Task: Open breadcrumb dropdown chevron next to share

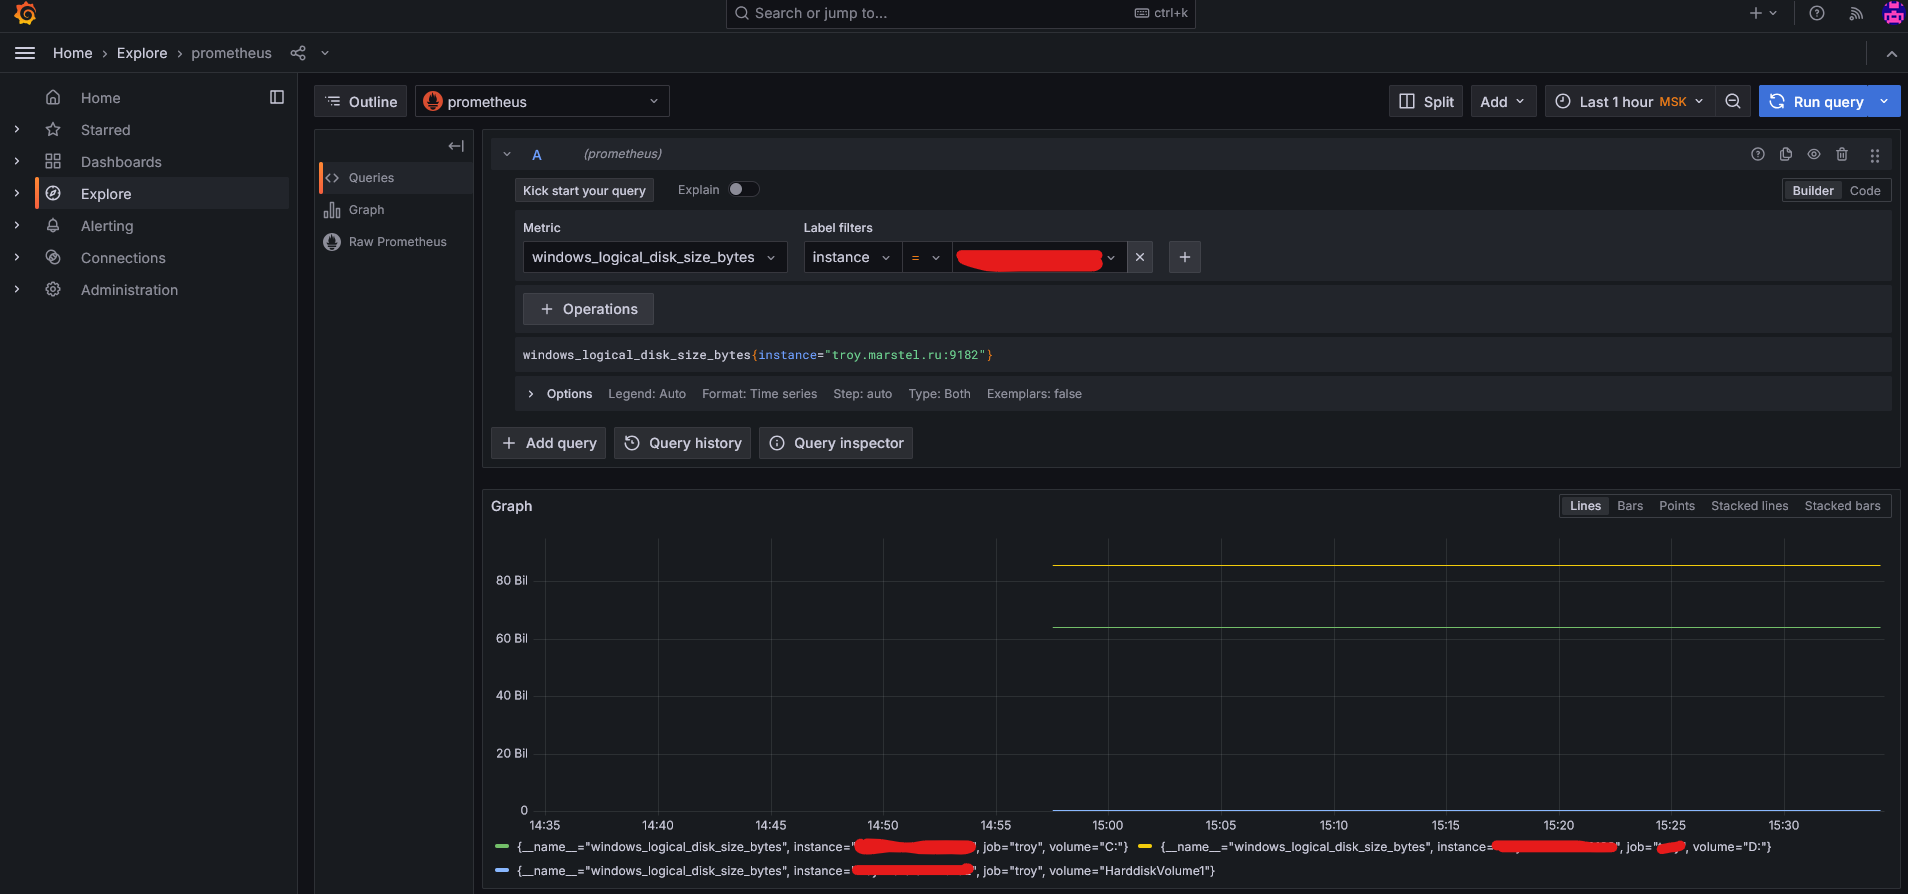Action: click(x=325, y=53)
